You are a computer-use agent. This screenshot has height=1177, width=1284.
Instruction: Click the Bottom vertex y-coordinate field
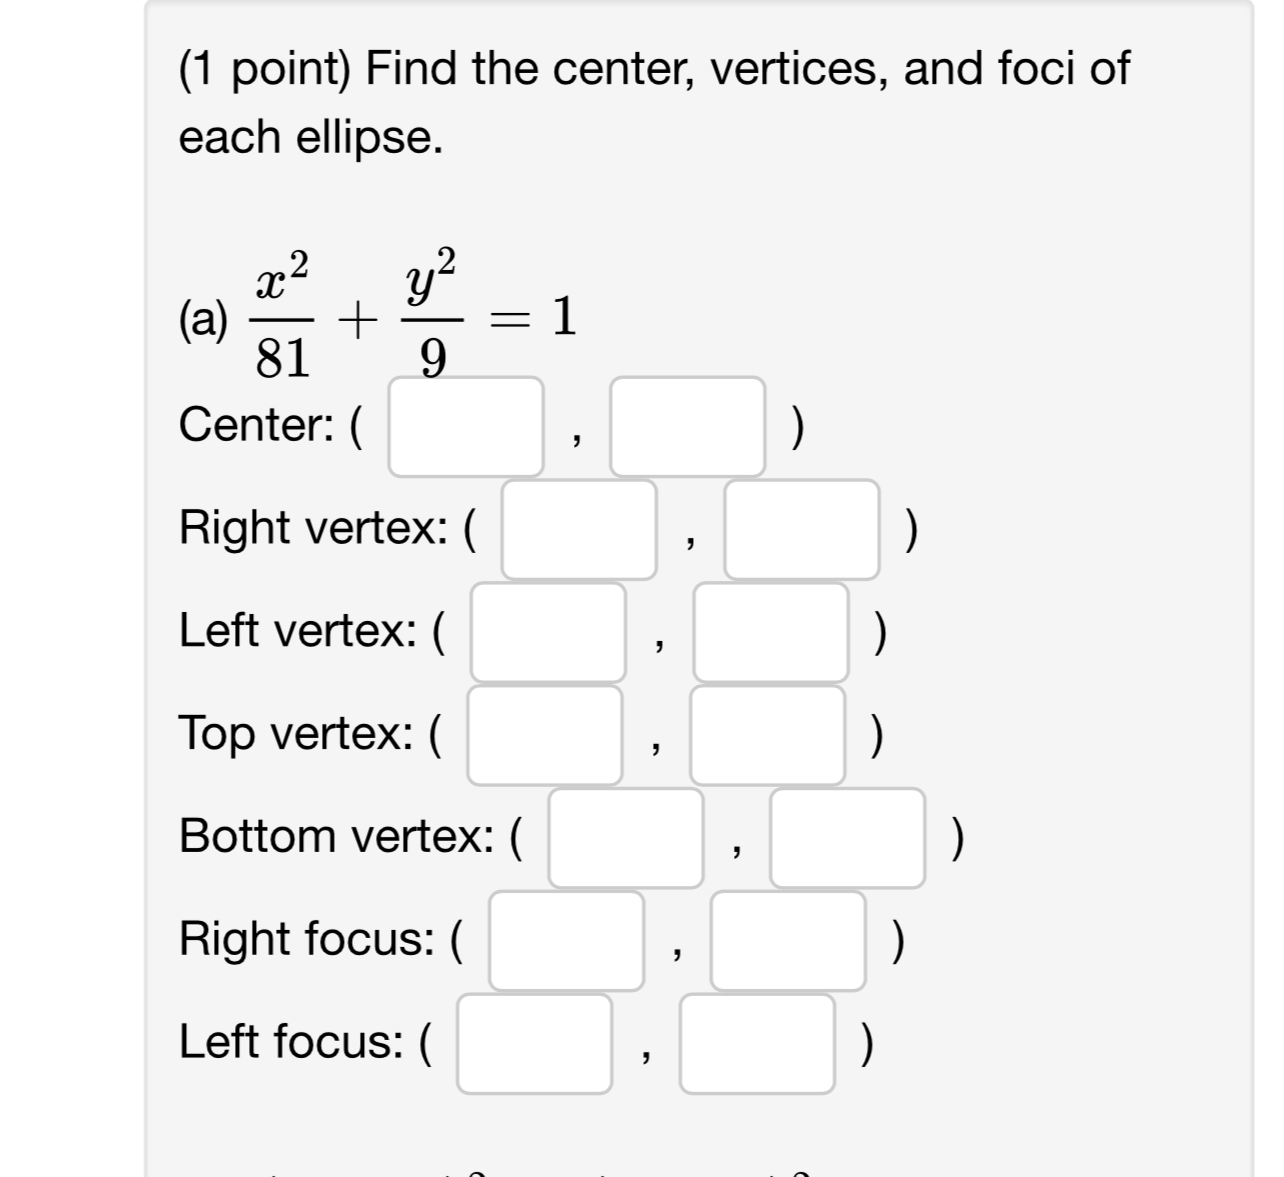click(849, 839)
